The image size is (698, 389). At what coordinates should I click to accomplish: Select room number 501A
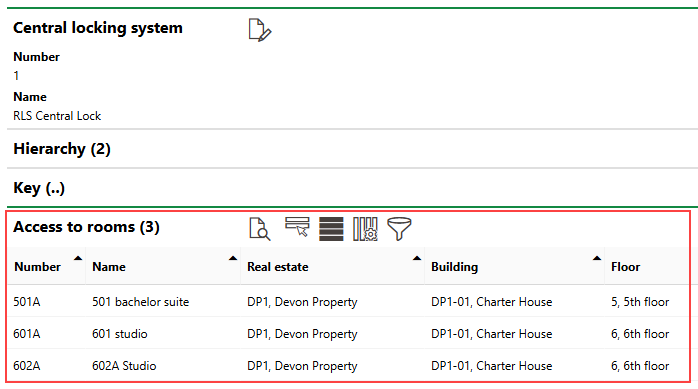point(27,302)
